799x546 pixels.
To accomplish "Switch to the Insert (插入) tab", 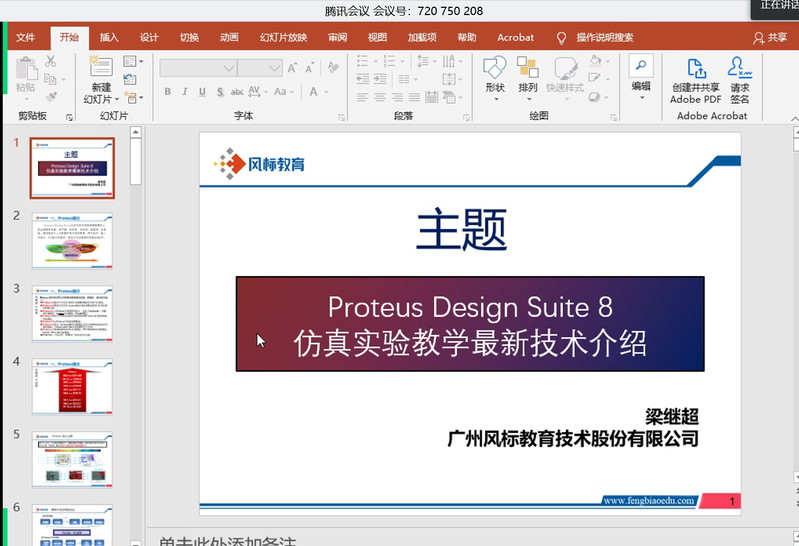I will 109,38.
